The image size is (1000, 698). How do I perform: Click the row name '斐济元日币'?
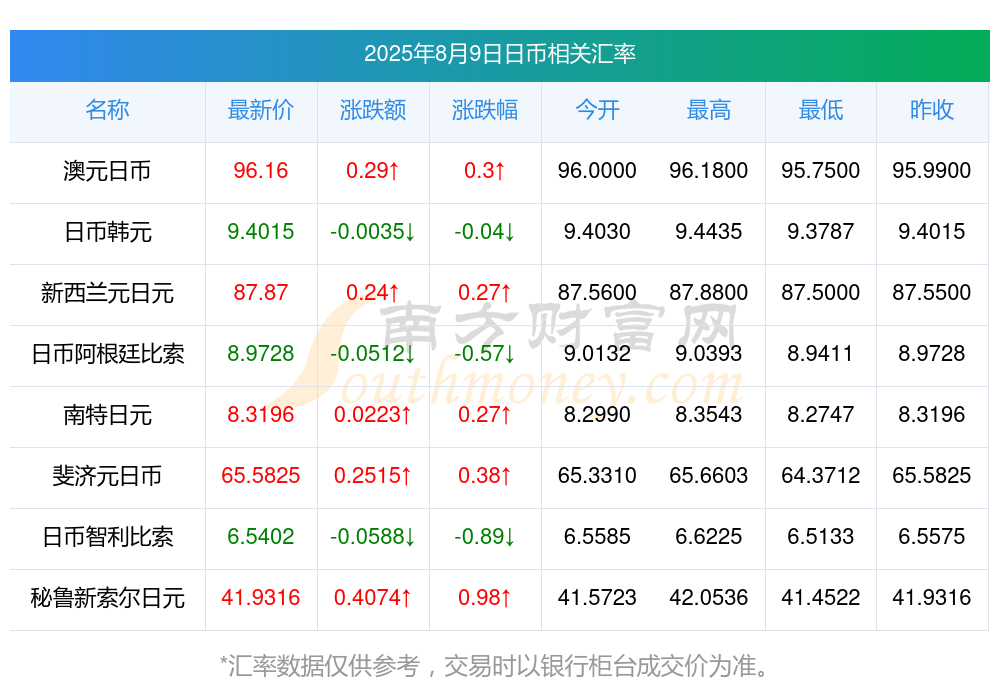(x=107, y=476)
